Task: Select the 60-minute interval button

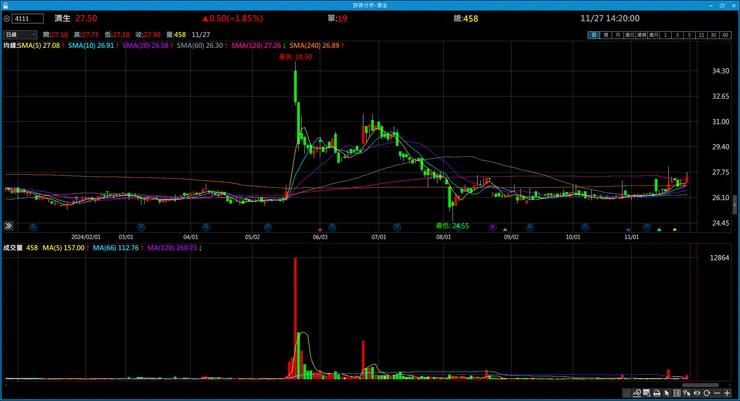Action: click(x=725, y=35)
